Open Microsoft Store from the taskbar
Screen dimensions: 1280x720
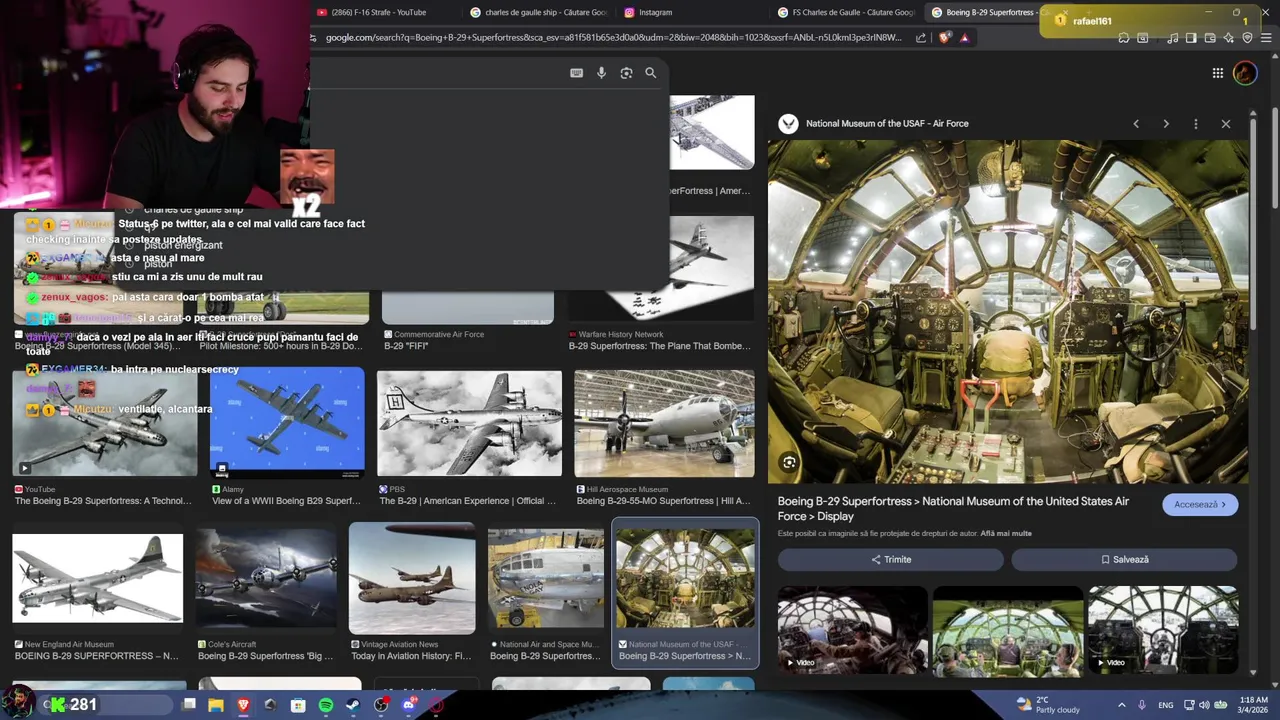298,705
